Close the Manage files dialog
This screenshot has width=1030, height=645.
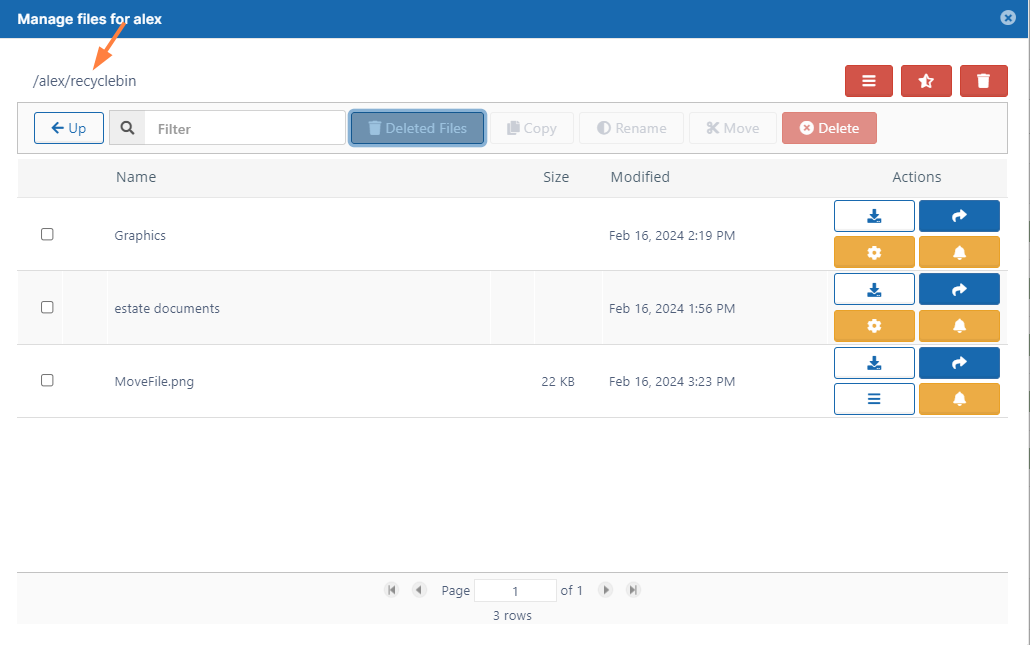pos(1008,18)
